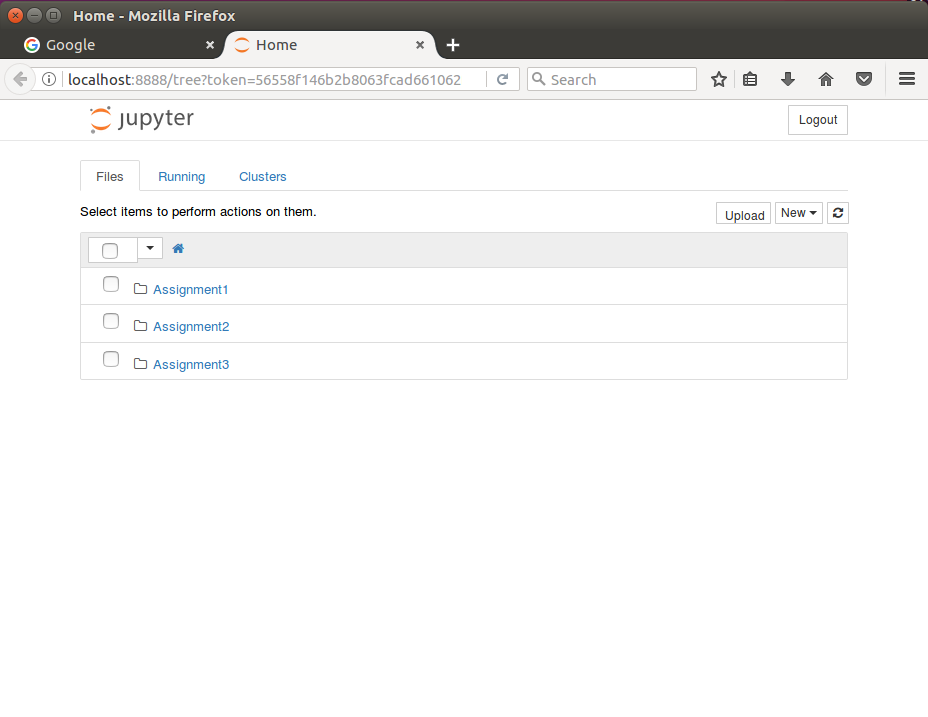928x717 pixels.
Task: Open the Assignment2 folder link
Action: [x=191, y=327]
